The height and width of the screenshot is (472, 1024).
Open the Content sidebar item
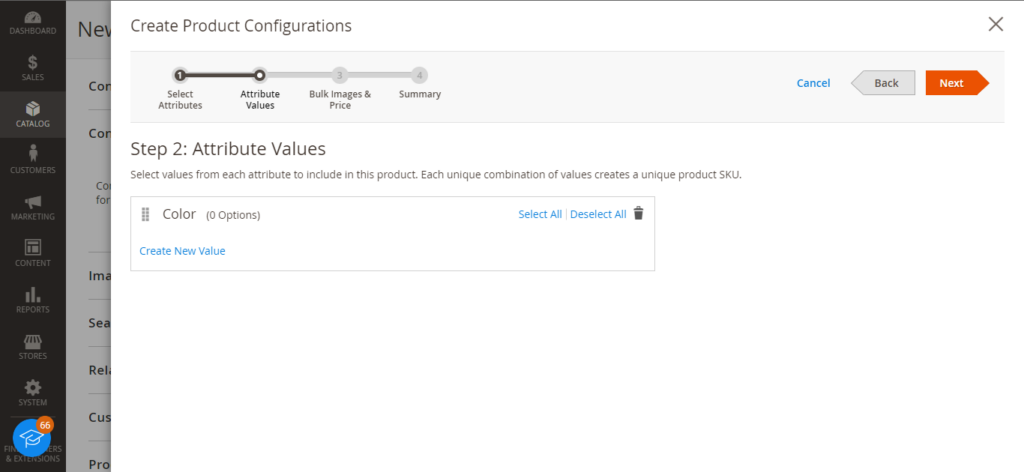point(33,254)
